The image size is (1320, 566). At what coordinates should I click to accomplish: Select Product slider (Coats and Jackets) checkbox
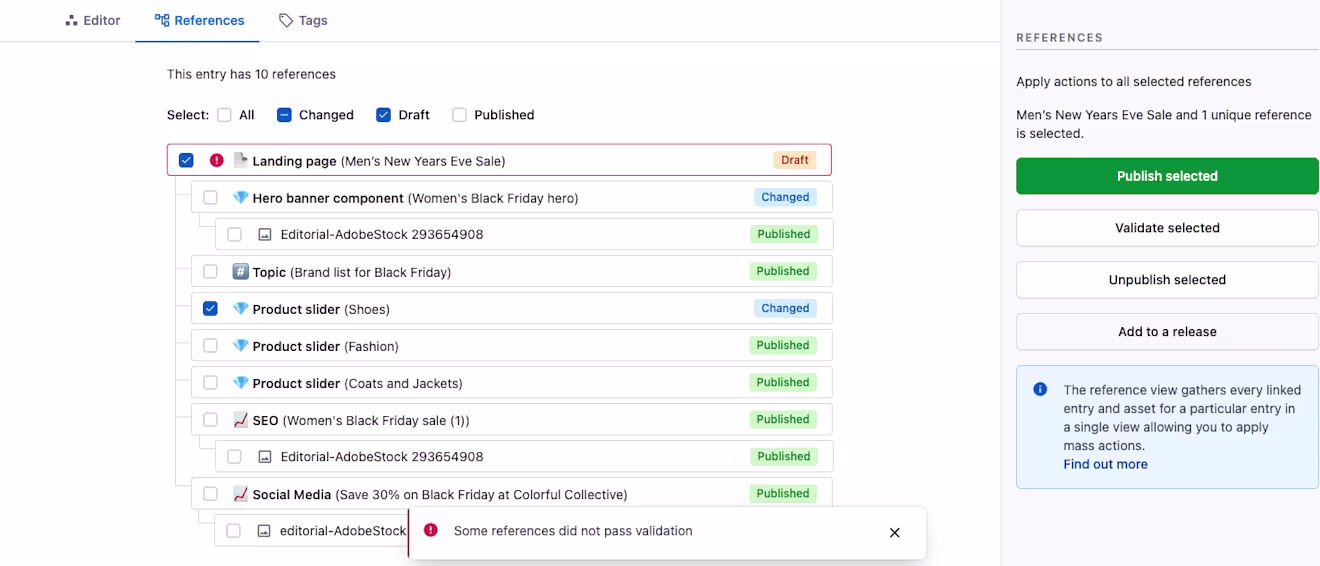pos(210,383)
